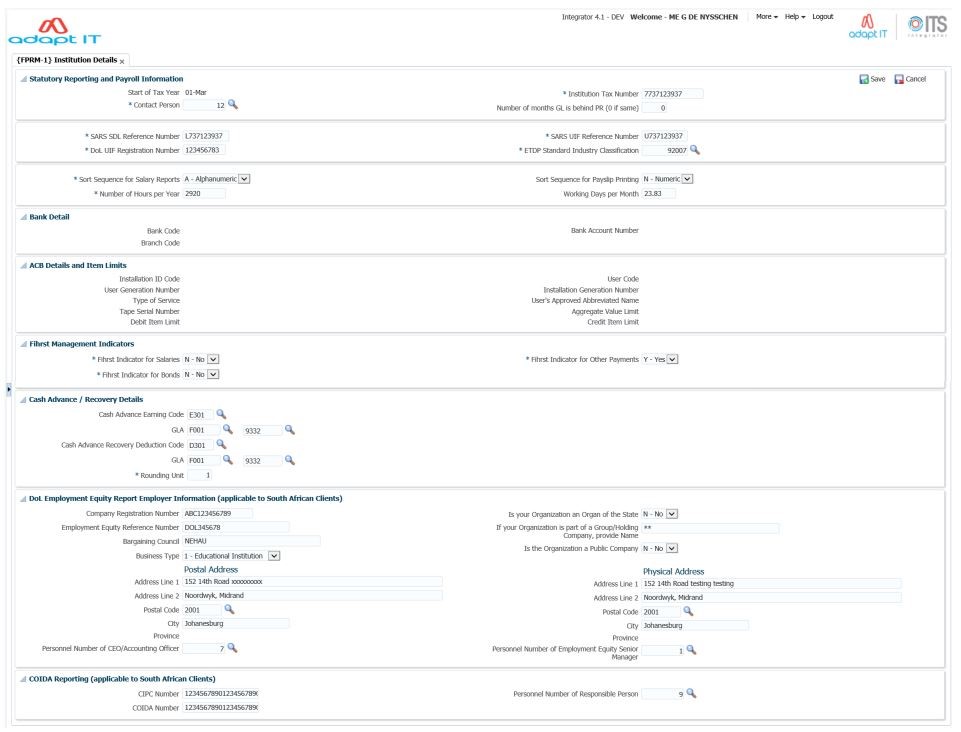Open Business Type dropdown

coord(274,556)
